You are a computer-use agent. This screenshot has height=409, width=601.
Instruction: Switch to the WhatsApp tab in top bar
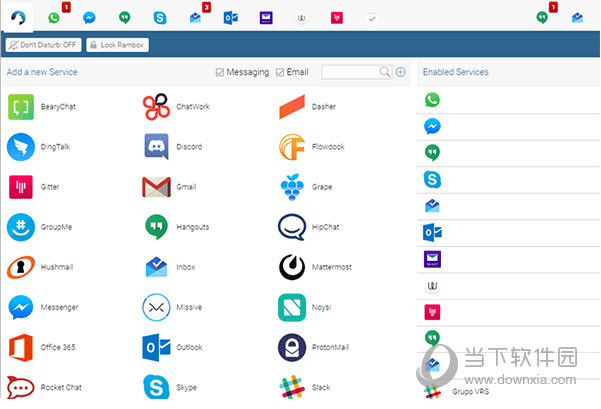[x=54, y=18]
